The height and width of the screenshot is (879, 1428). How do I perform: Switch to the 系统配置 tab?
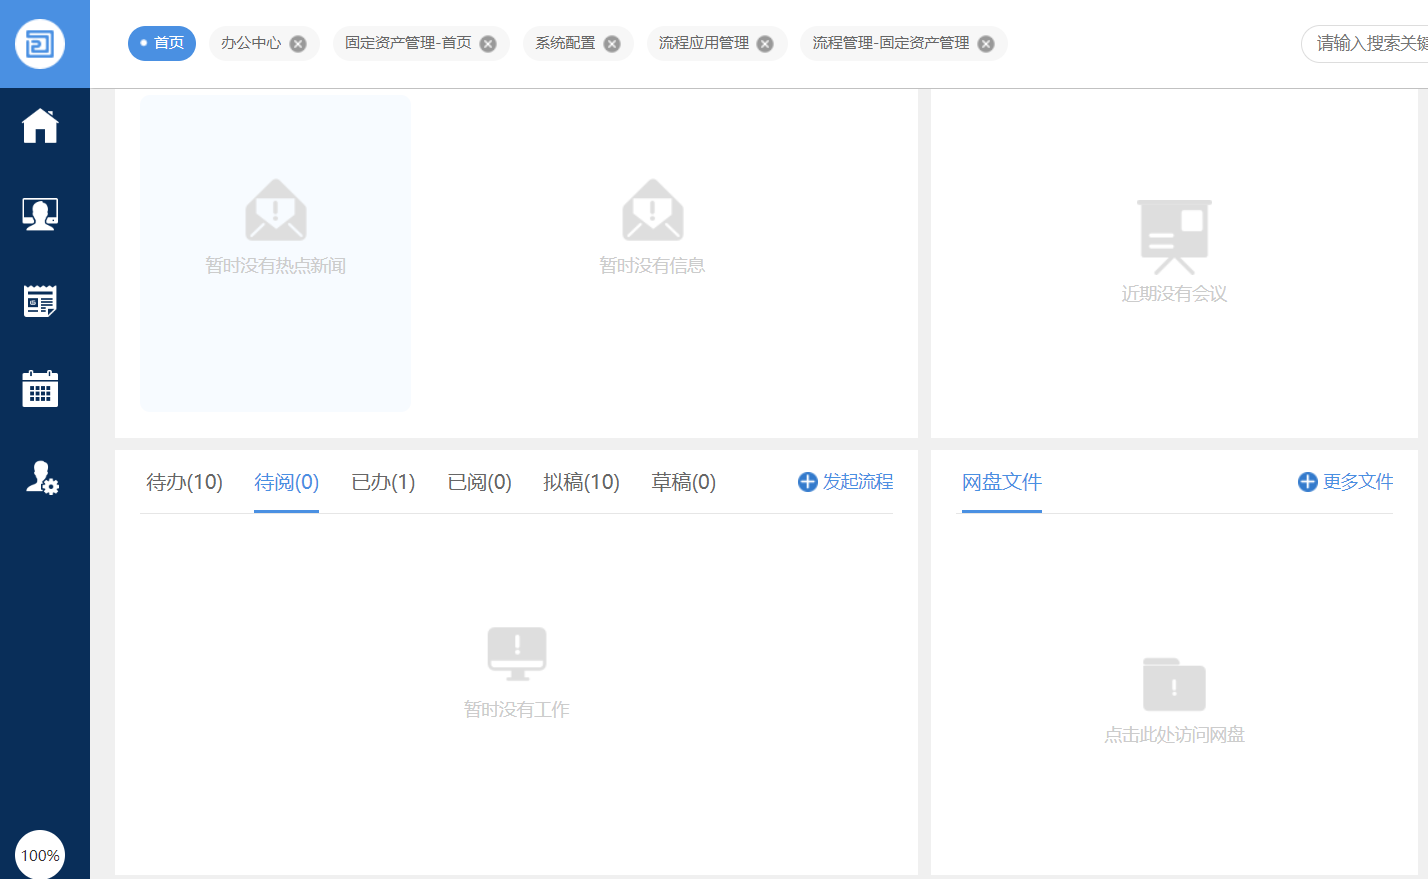565,43
